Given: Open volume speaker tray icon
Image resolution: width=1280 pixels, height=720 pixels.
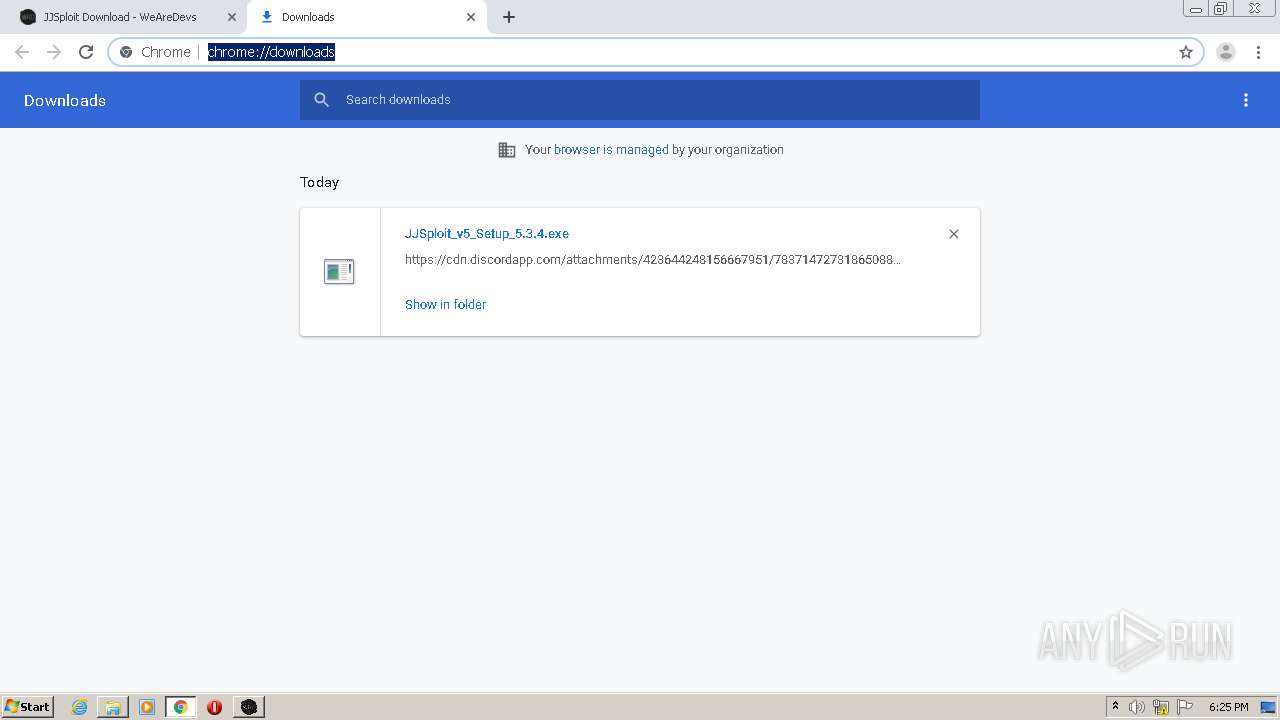Looking at the screenshot, I should coord(1137,707).
